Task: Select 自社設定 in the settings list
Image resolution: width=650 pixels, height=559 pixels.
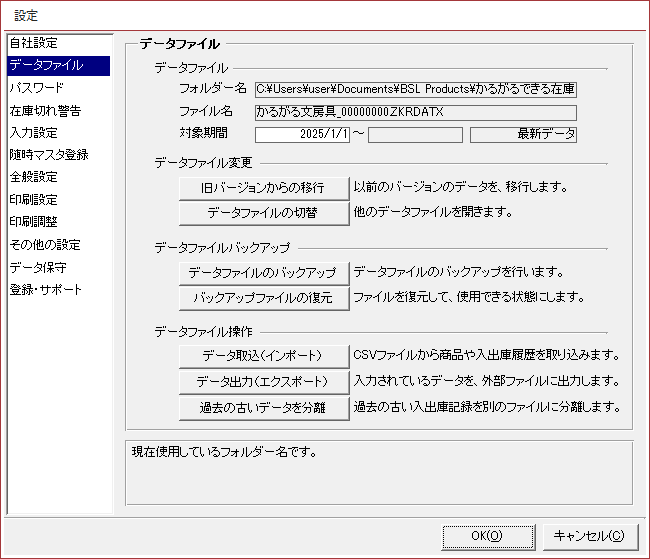Action: [34, 43]
